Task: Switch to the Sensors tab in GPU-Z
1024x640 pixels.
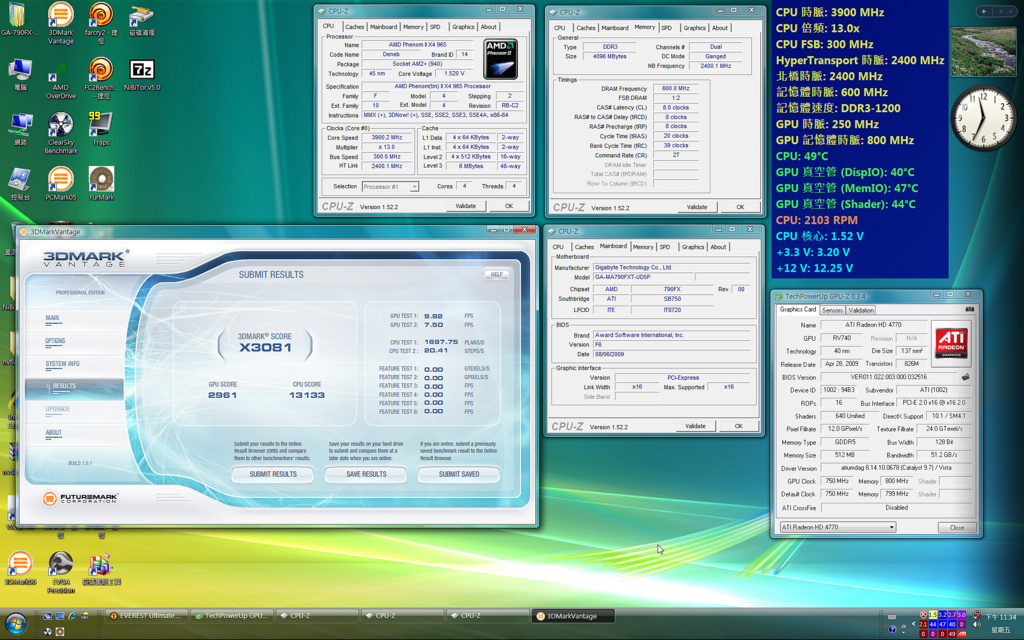Action: tap(832, 310)
